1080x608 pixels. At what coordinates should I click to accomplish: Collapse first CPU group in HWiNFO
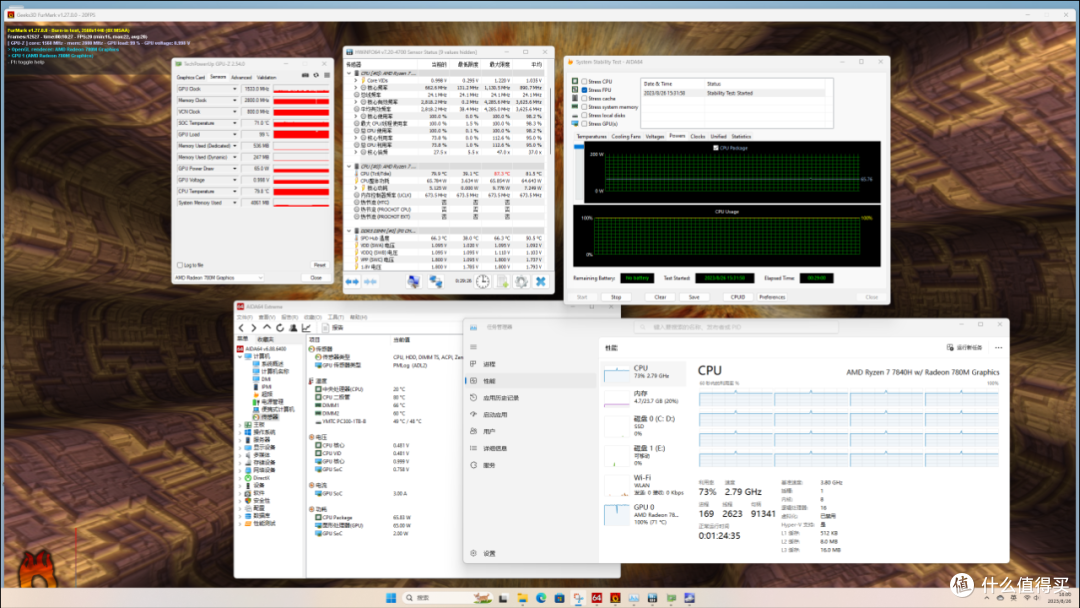tap(349, 73)
